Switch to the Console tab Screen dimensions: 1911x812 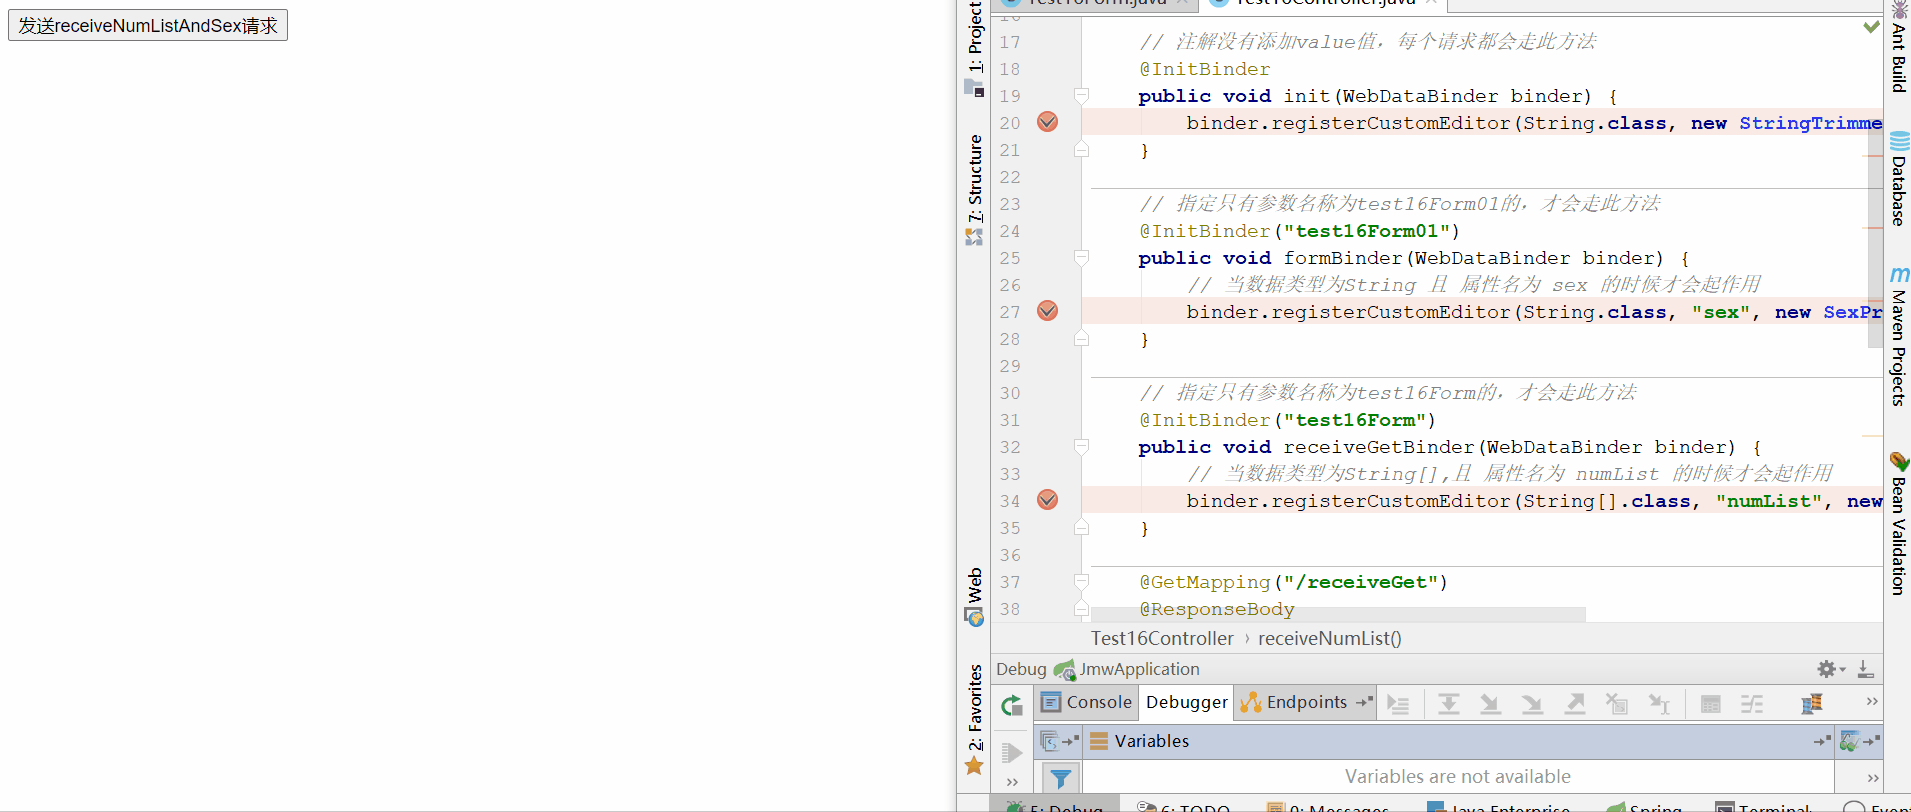coord(1087,702)
